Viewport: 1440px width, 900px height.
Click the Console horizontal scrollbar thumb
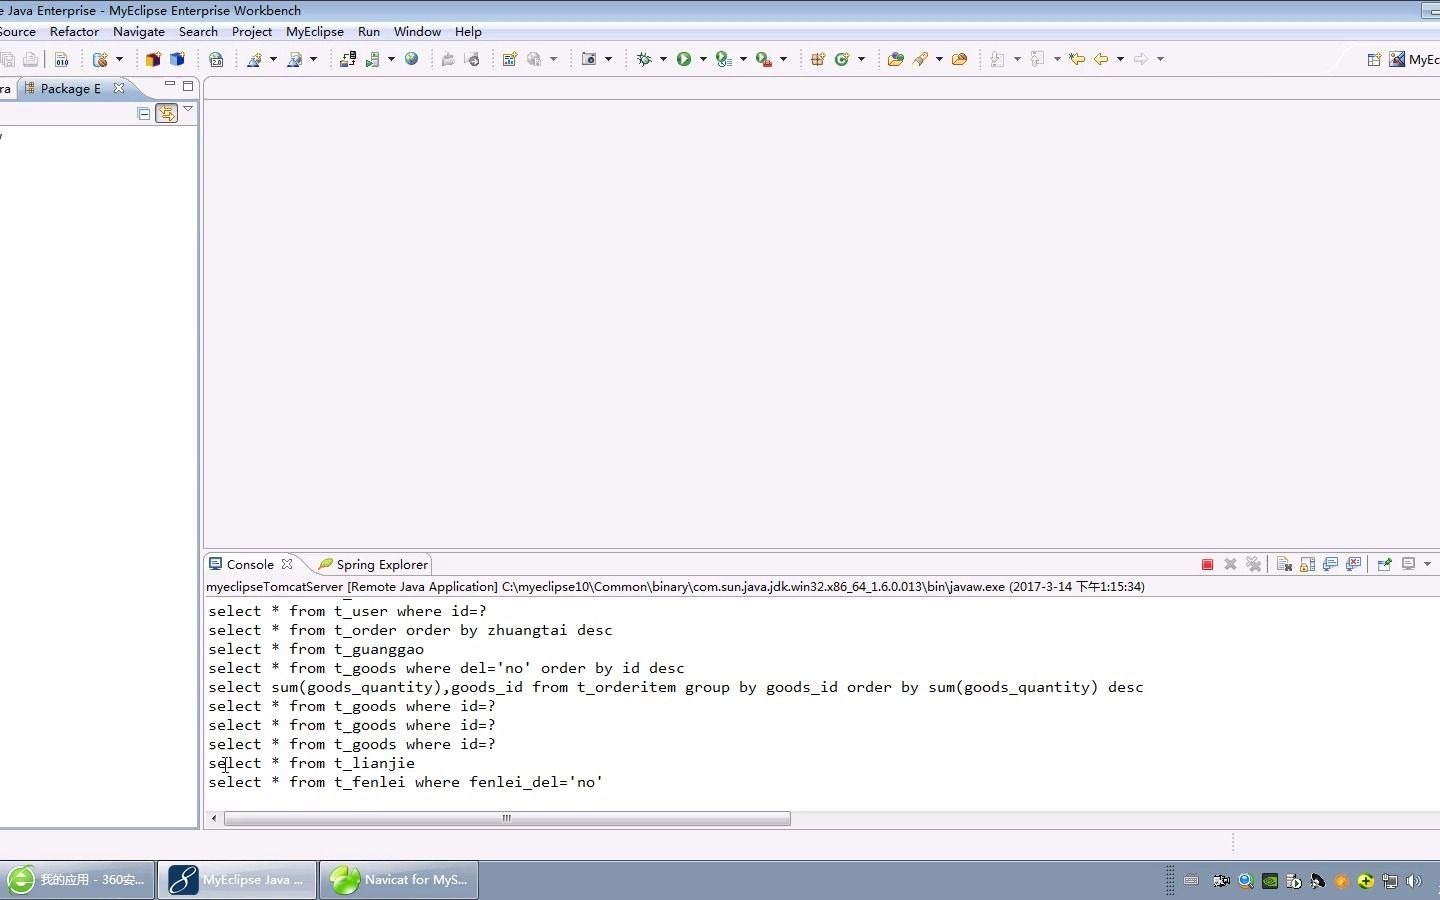507,818
